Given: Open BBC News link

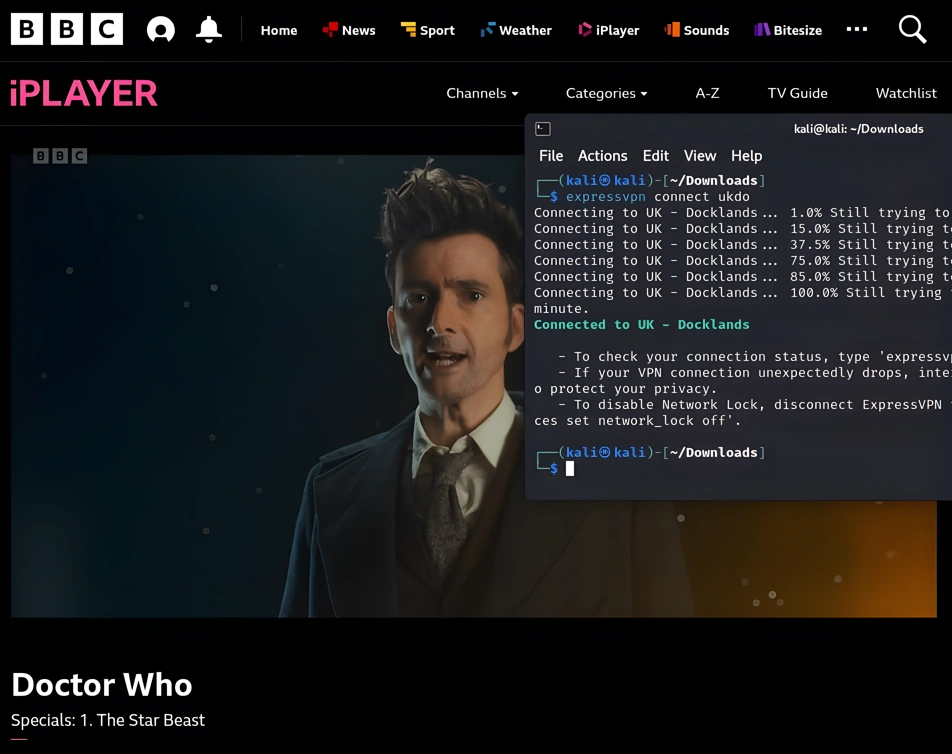Looking at the screenshot, I should pos(349,30).
